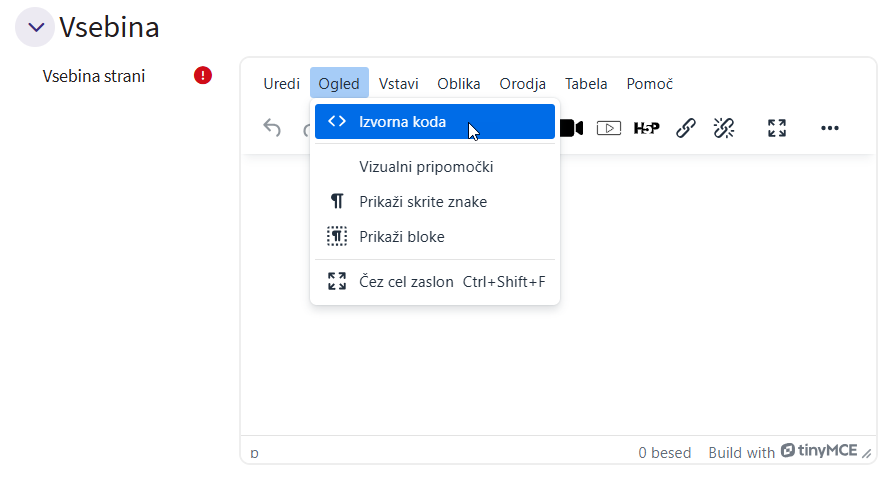
Task: Open the Oblika menu
Action: (459, 84)
